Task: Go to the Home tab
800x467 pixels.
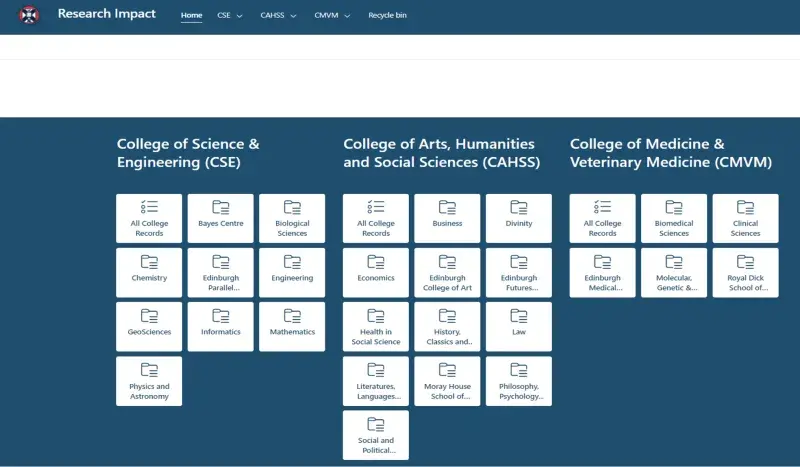Action: tap(191, 15)
